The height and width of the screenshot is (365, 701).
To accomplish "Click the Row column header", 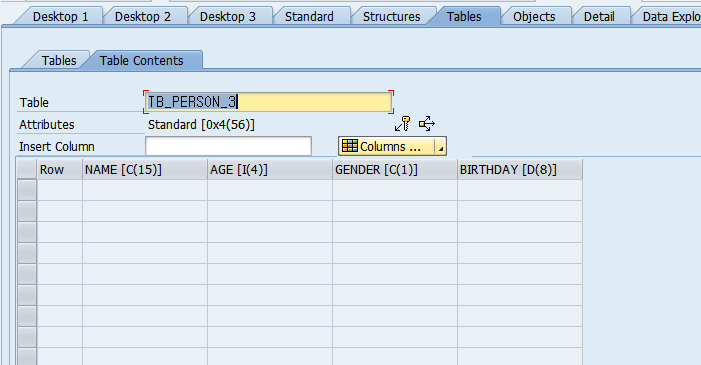I will pyautogui.click(x=59, y=170).
